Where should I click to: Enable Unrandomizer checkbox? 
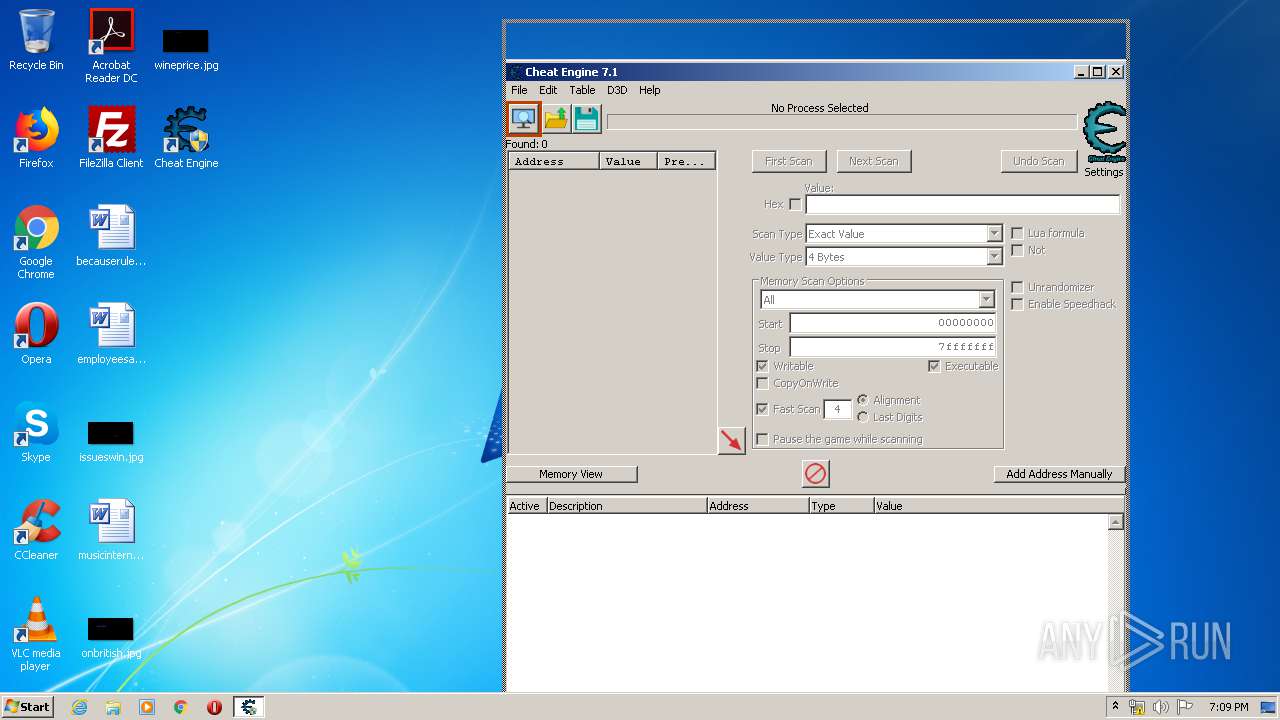point(1017,287)
